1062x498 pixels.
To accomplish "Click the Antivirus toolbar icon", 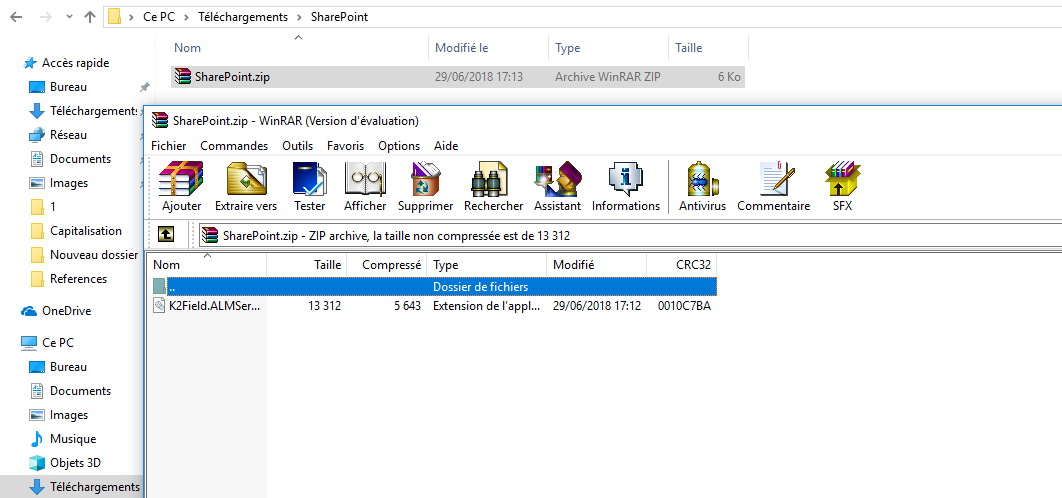I will click(702, 188).
